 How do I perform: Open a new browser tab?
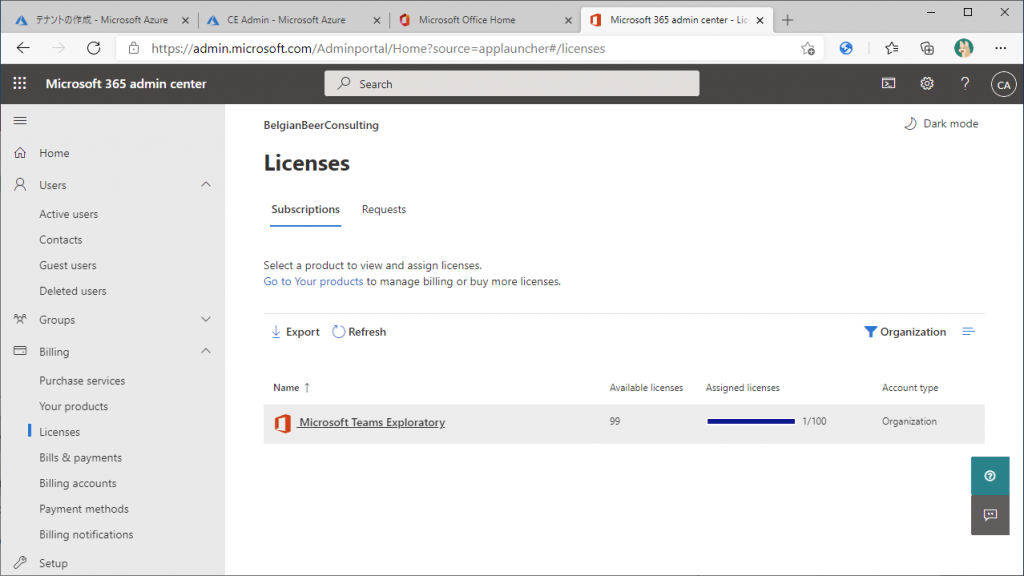point(788,20)
